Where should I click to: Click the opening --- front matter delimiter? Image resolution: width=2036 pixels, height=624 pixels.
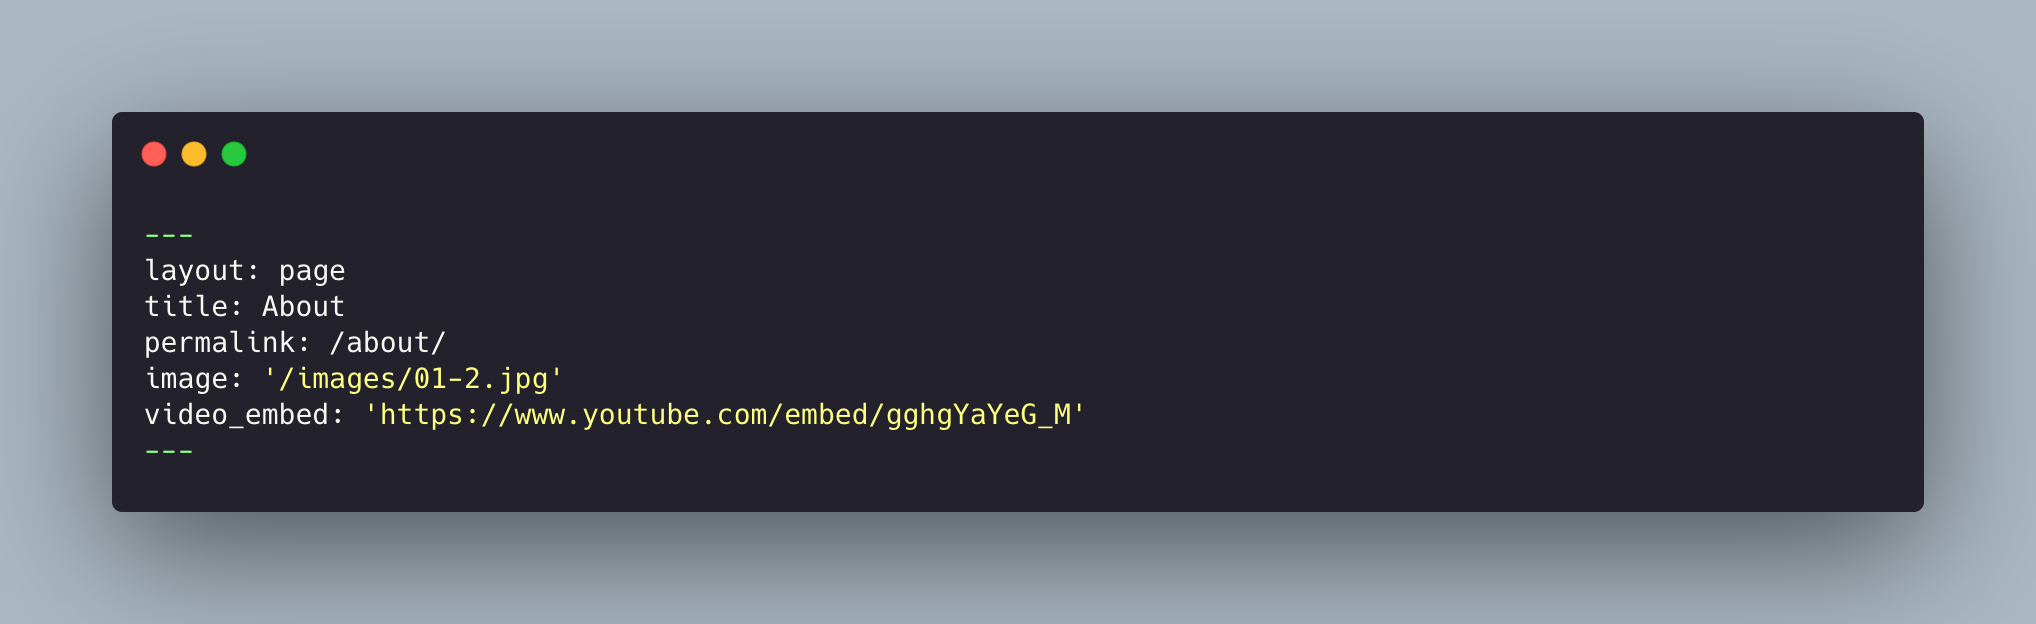169,236
